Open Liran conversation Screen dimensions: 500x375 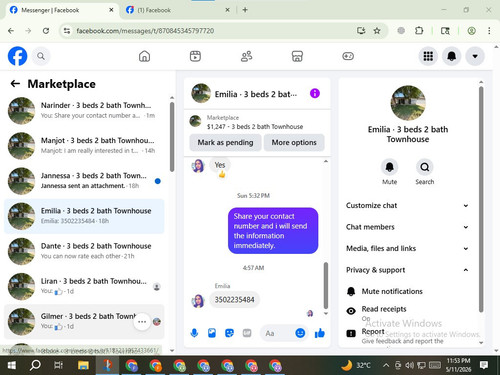84,286
